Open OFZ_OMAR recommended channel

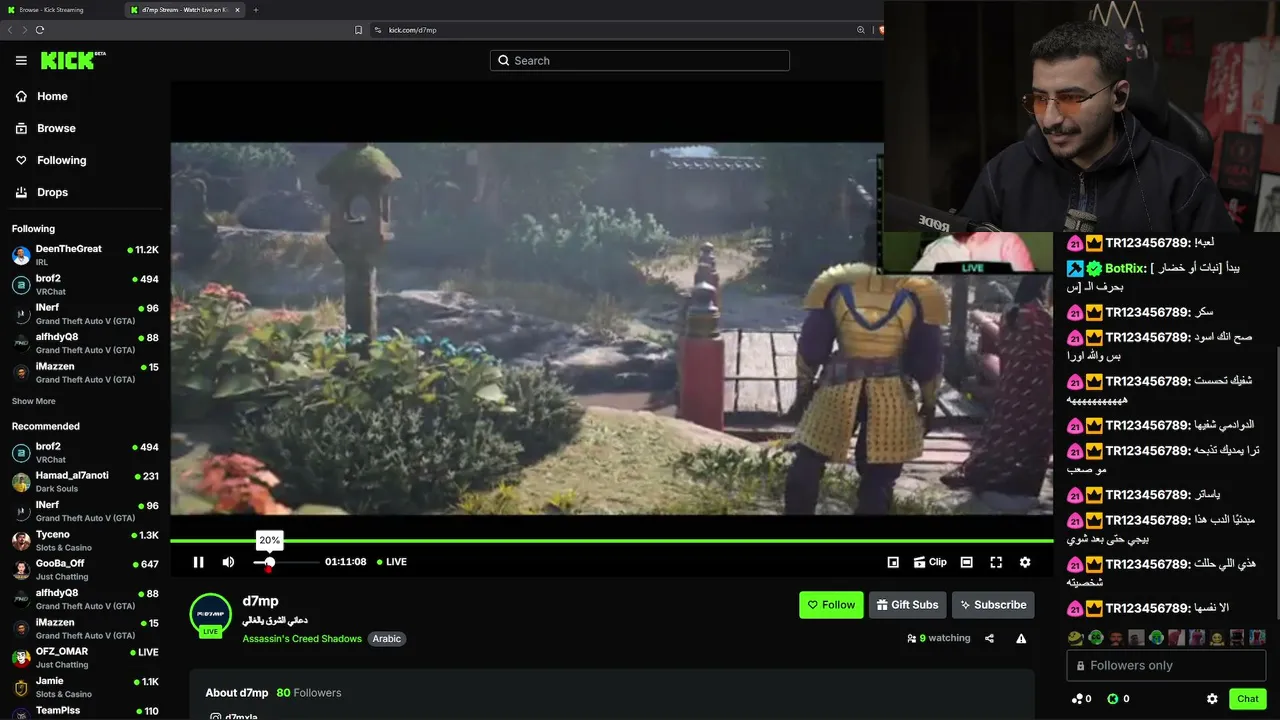pyautogui.click(x=85, y=658)
